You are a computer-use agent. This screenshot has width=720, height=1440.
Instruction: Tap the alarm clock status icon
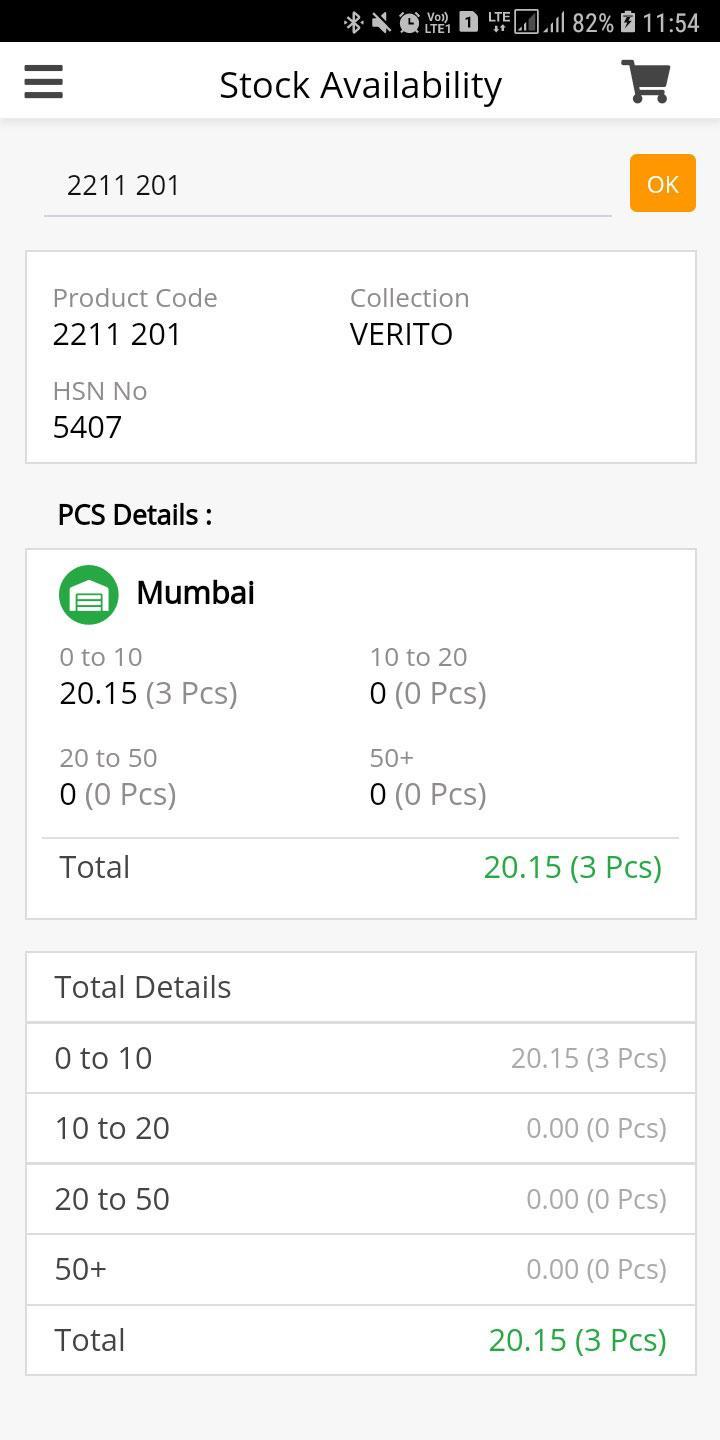409,22
